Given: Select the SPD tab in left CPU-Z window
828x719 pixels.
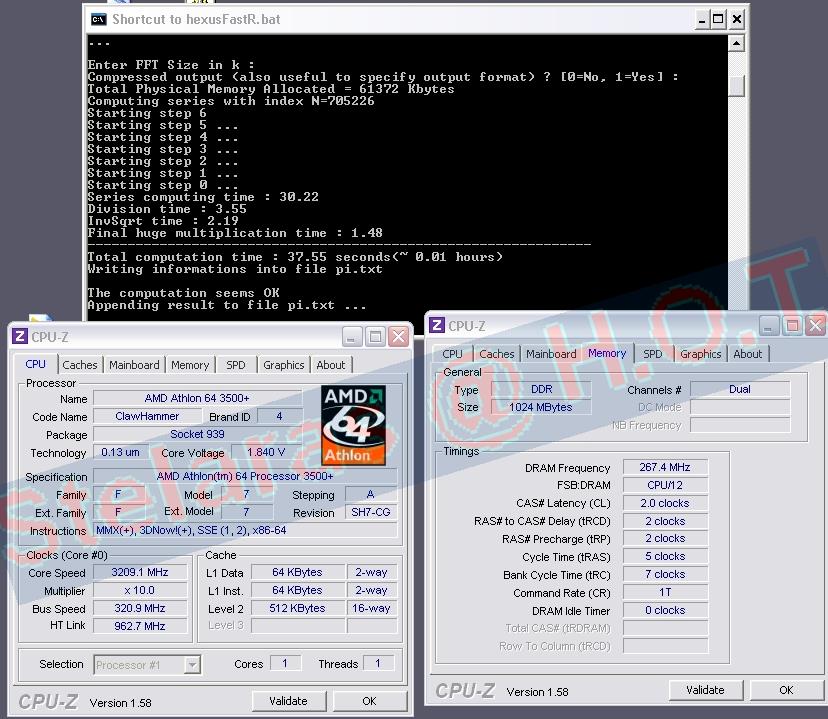Looking at the screenshot, I should pyautogui.click(x=236, y=365).
